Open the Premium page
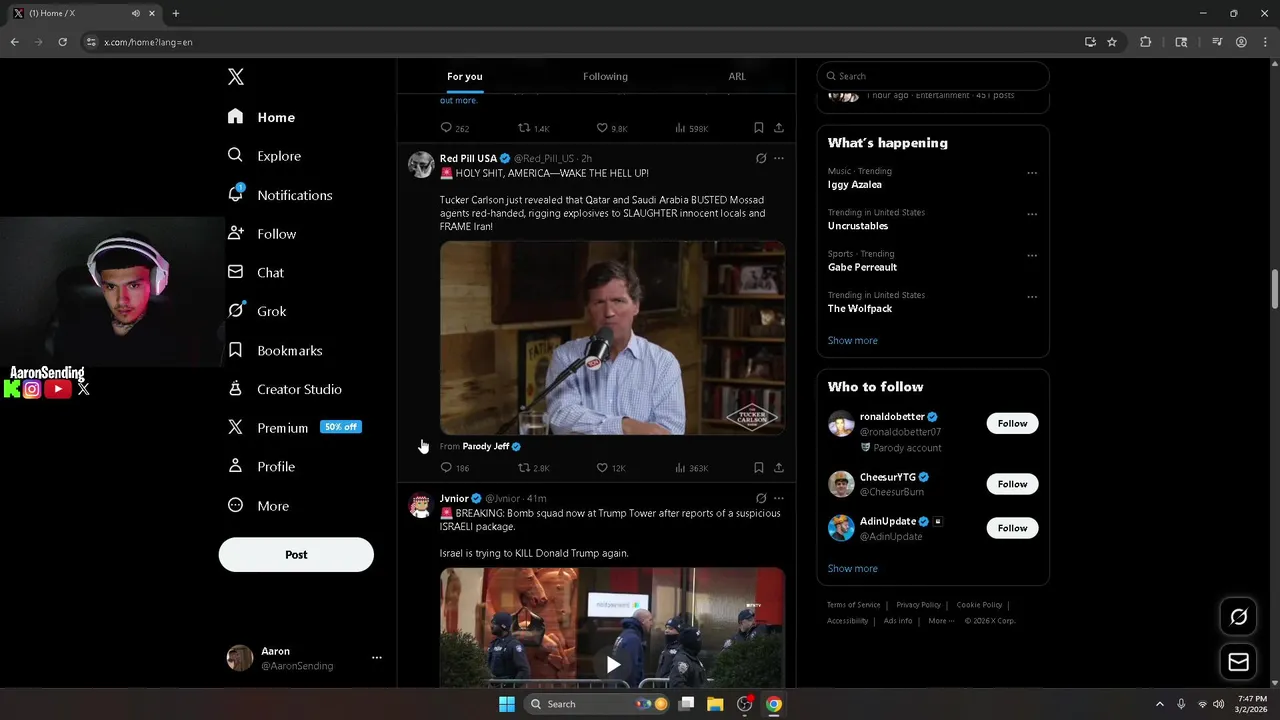1280x720 pixels. click(x=293, y=428)
